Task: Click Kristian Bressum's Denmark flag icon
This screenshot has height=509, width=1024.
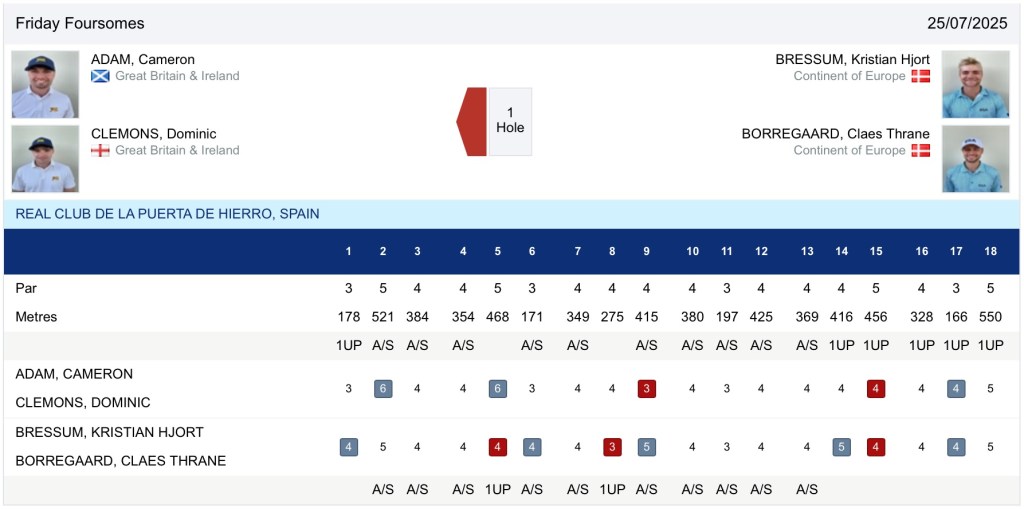Action: point(920,76)
